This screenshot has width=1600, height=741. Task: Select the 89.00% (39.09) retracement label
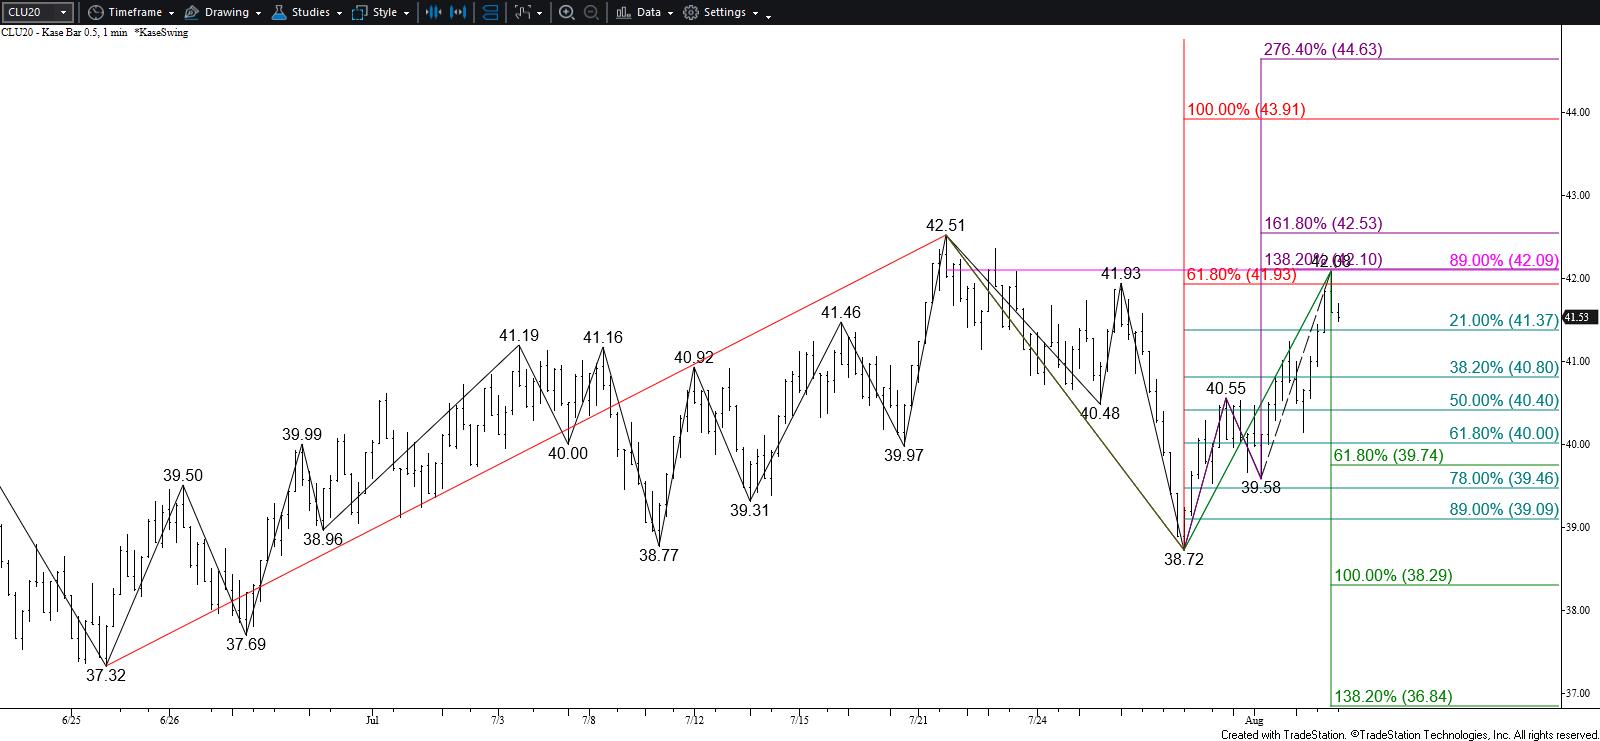[x=1503, y=509]
